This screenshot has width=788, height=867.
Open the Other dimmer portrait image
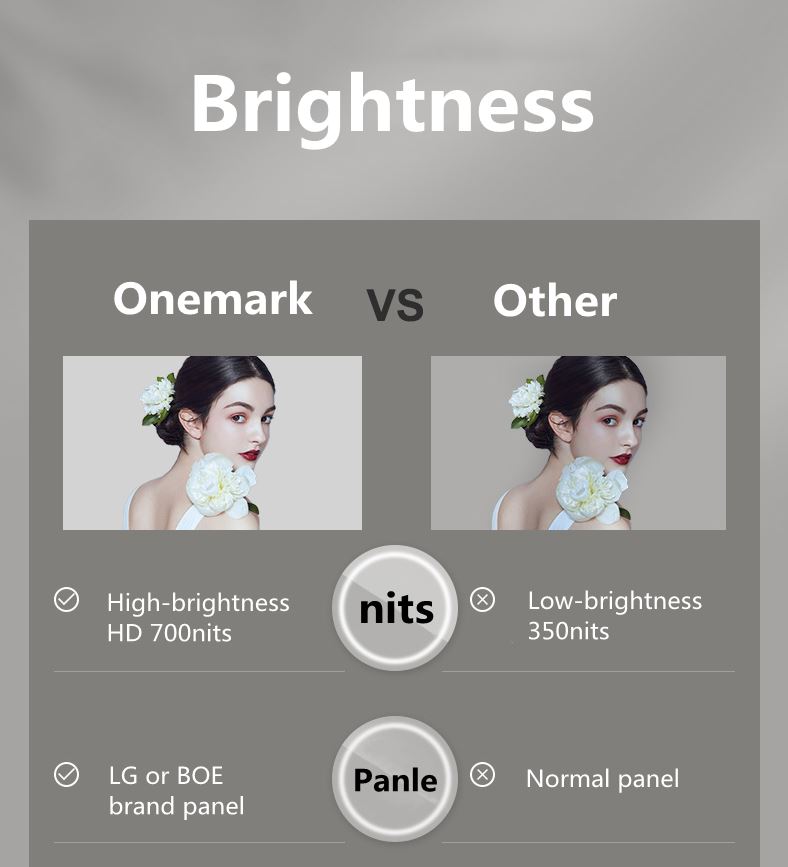578,443
